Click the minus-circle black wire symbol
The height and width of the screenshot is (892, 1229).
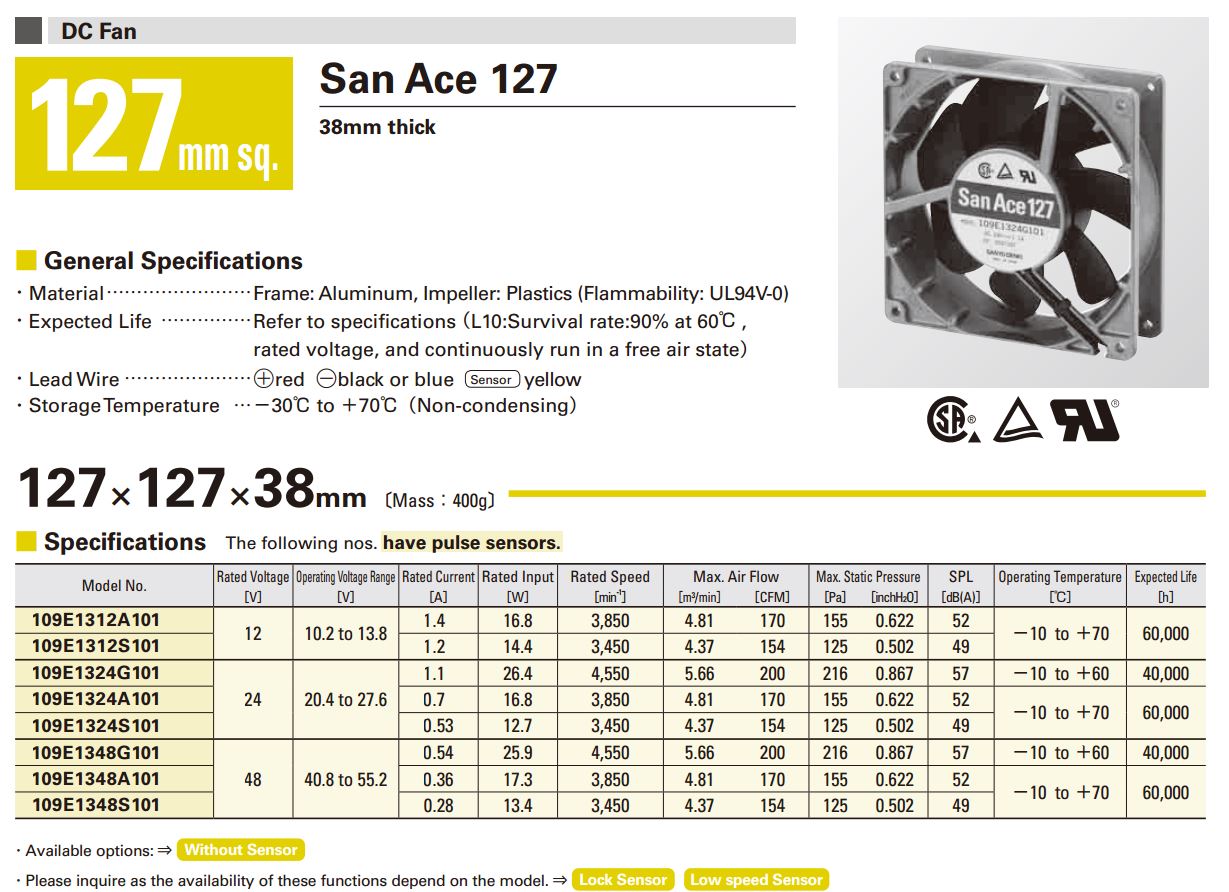tap(326, 379)
